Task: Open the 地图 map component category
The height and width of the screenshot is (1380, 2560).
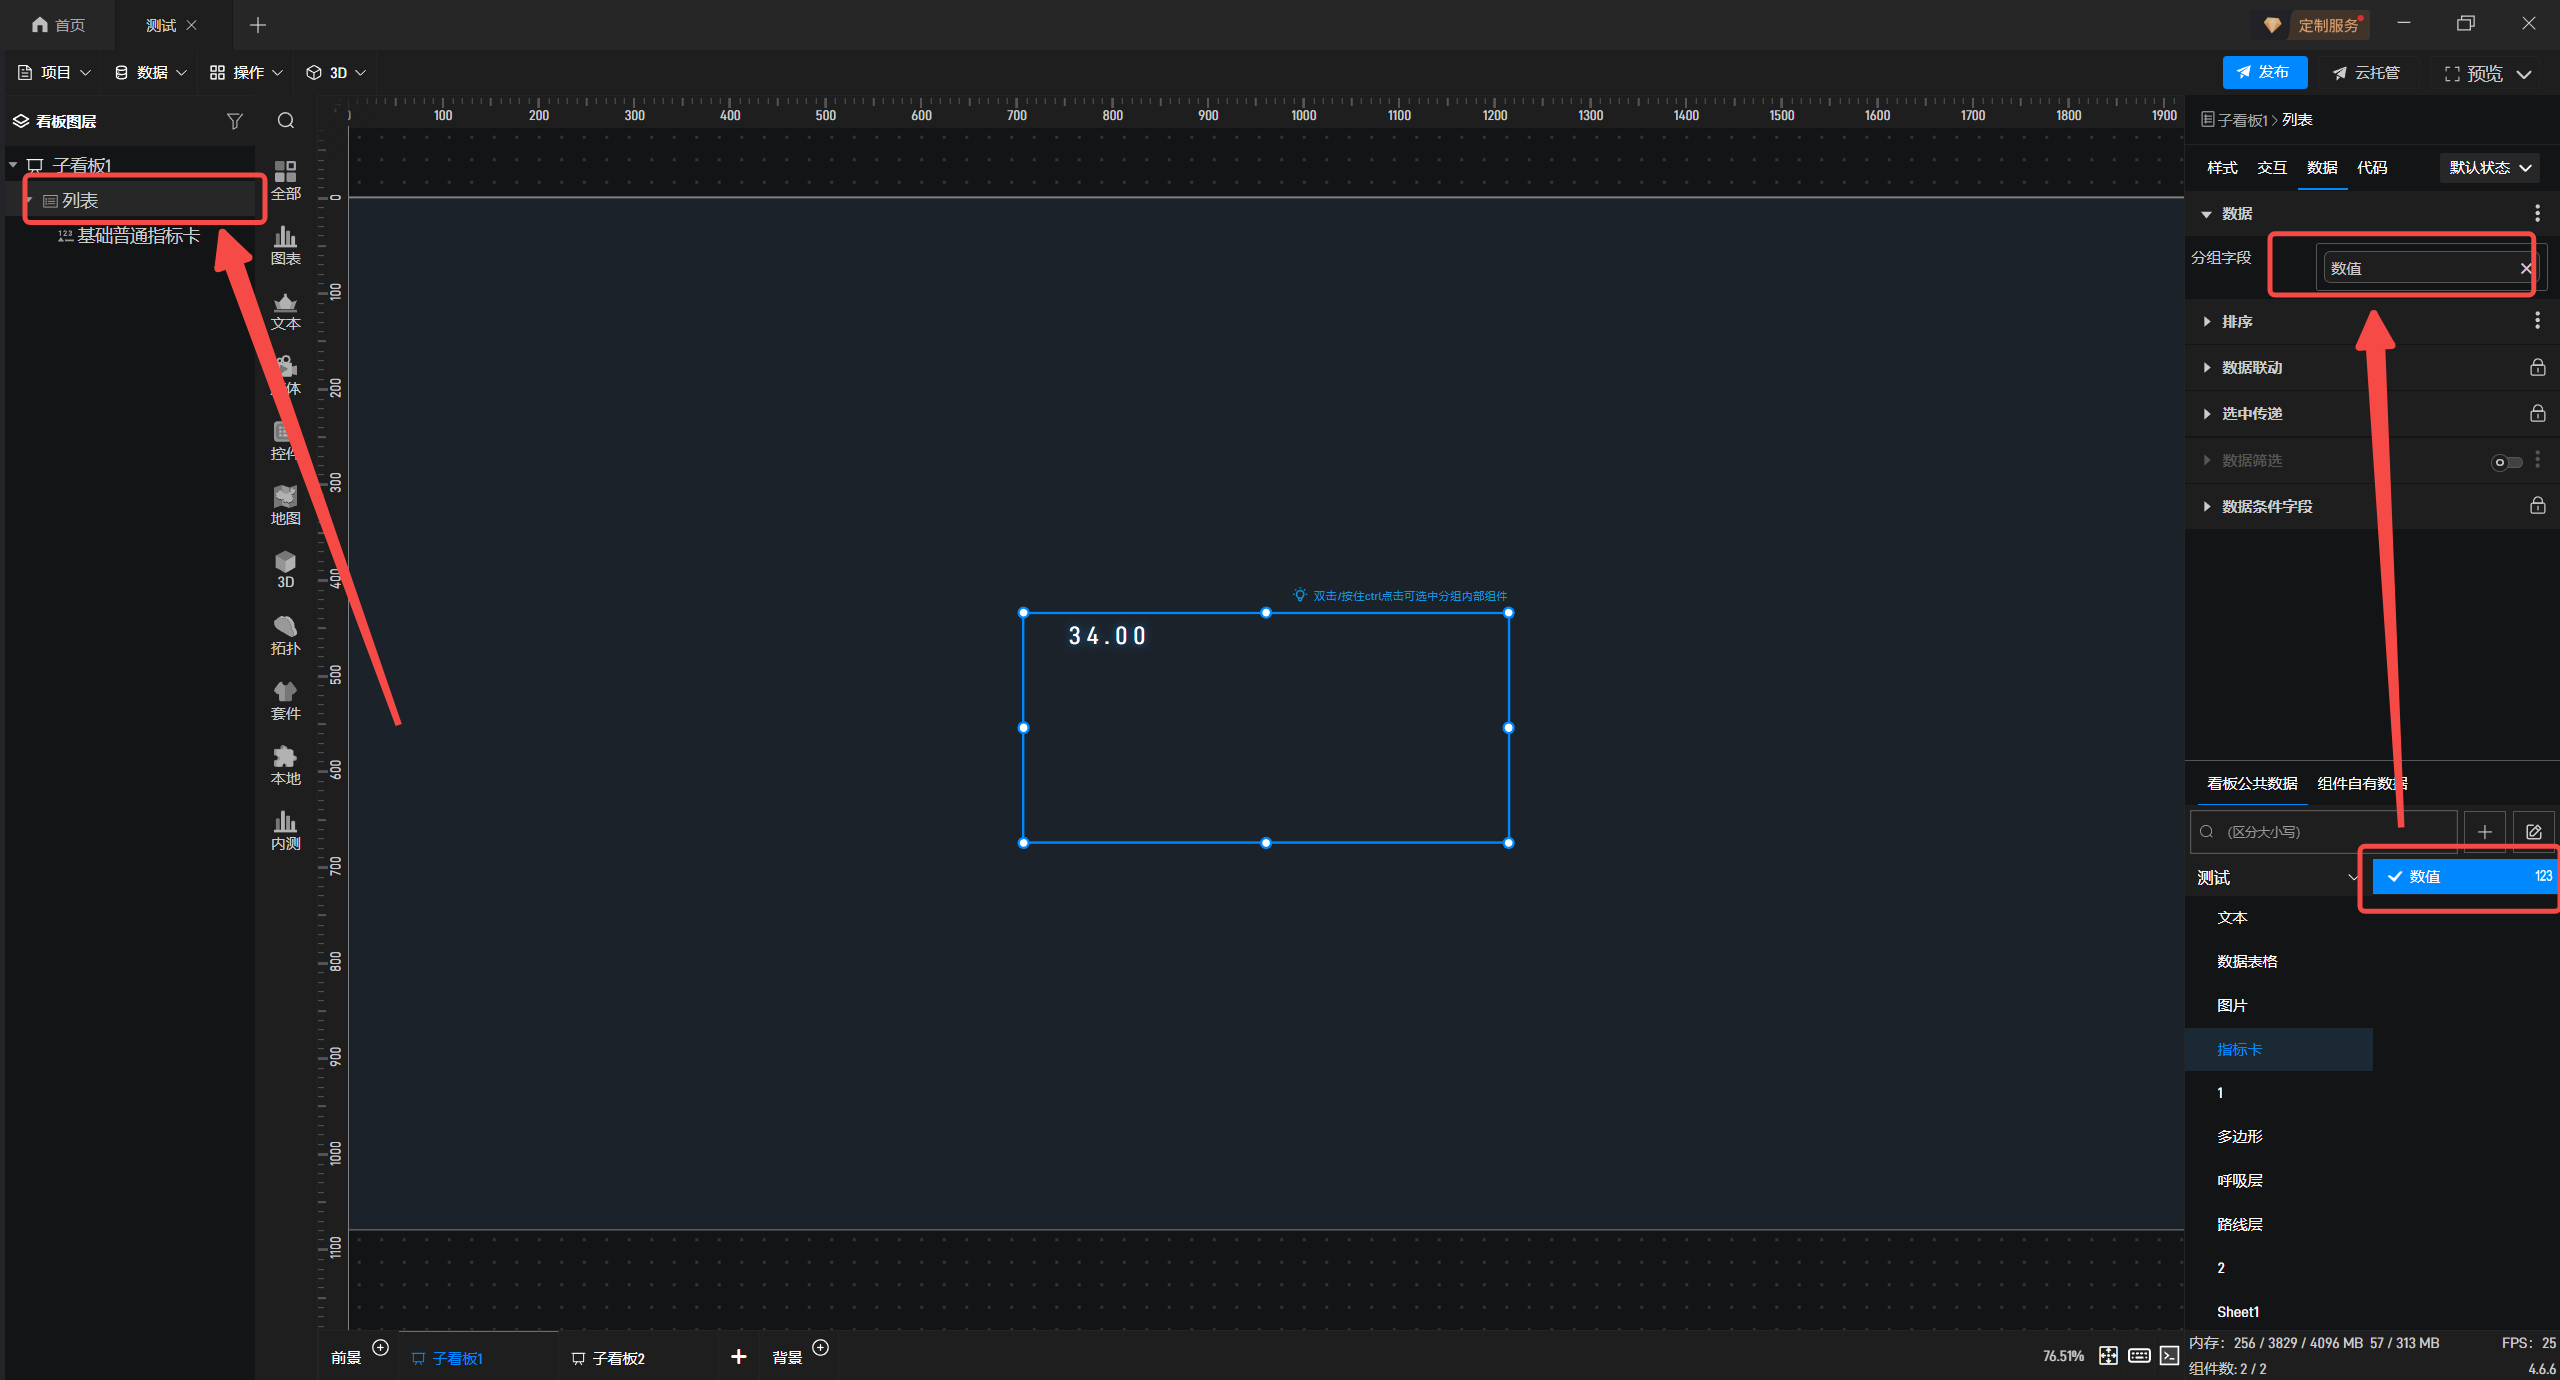Action: [285, 505]
